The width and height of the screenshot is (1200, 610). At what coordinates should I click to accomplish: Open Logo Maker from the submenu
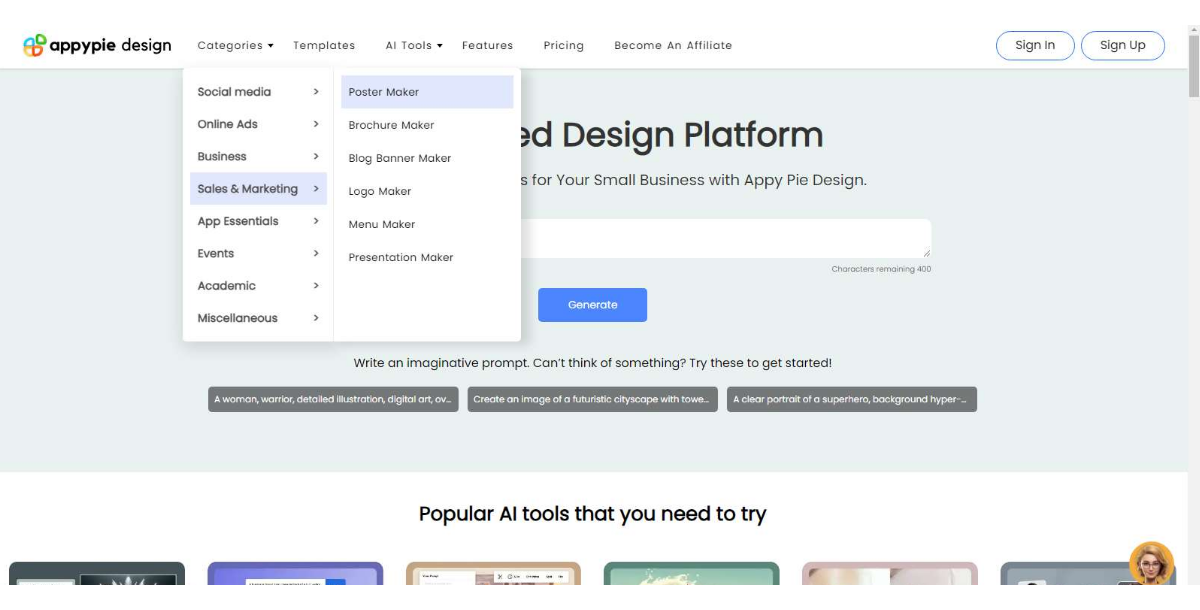tap(380, 191)
